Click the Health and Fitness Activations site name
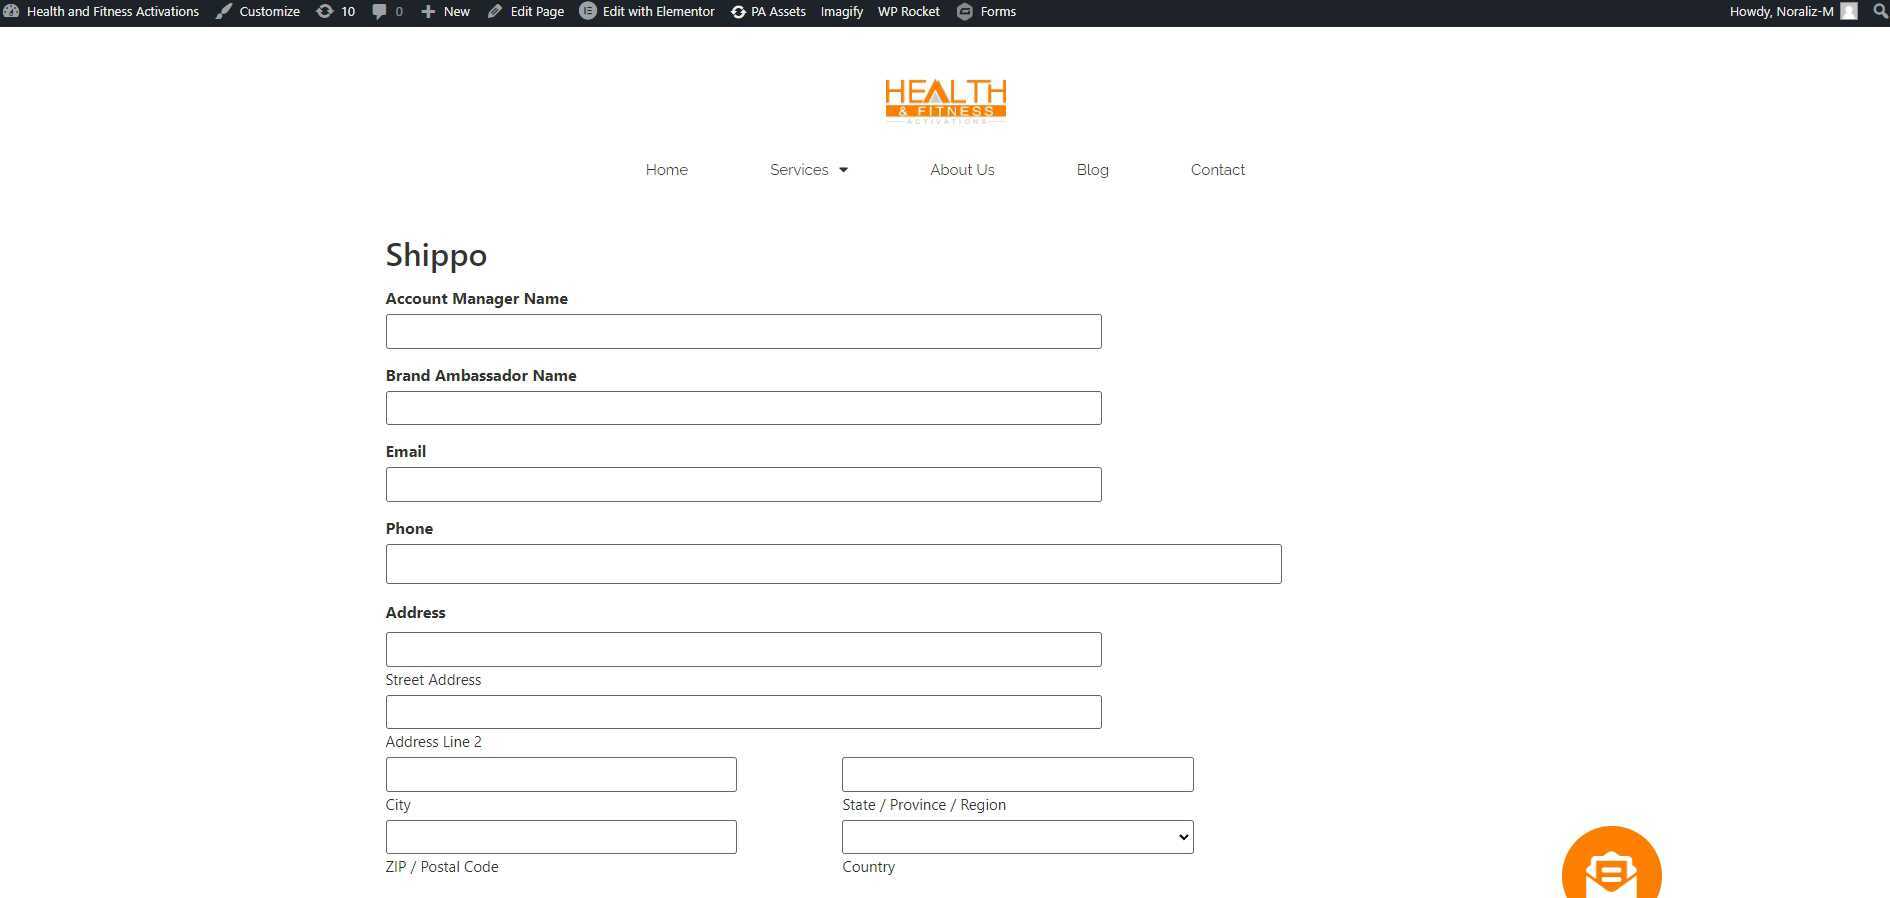Screen dimensions: 1890x898 113,12
